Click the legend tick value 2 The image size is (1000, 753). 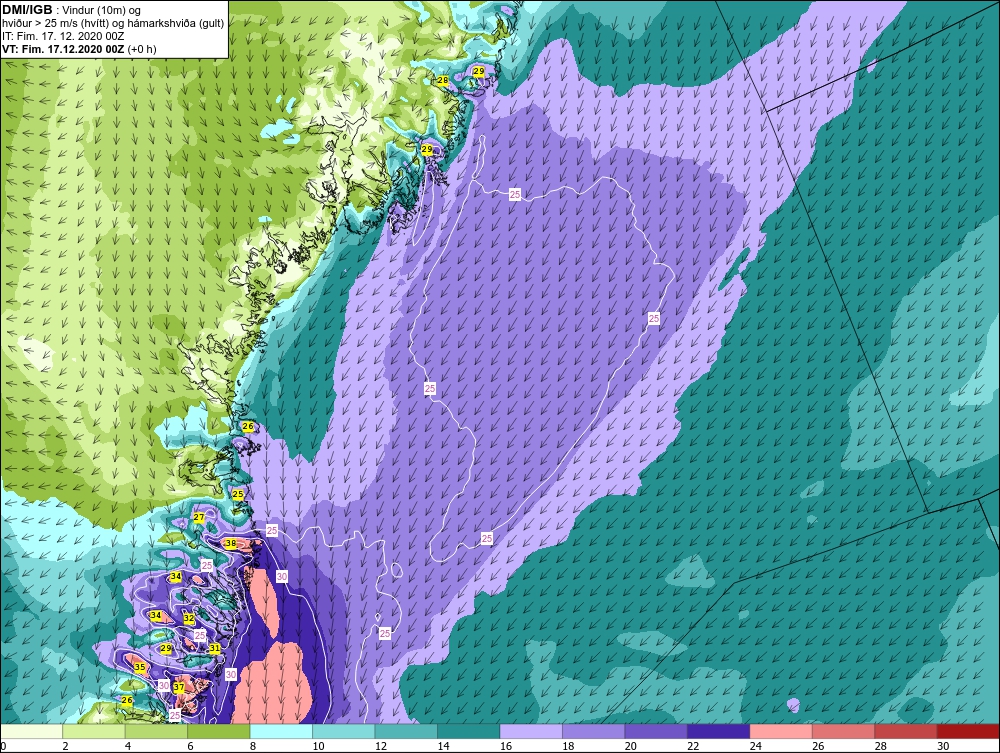(x=65, y=746)
